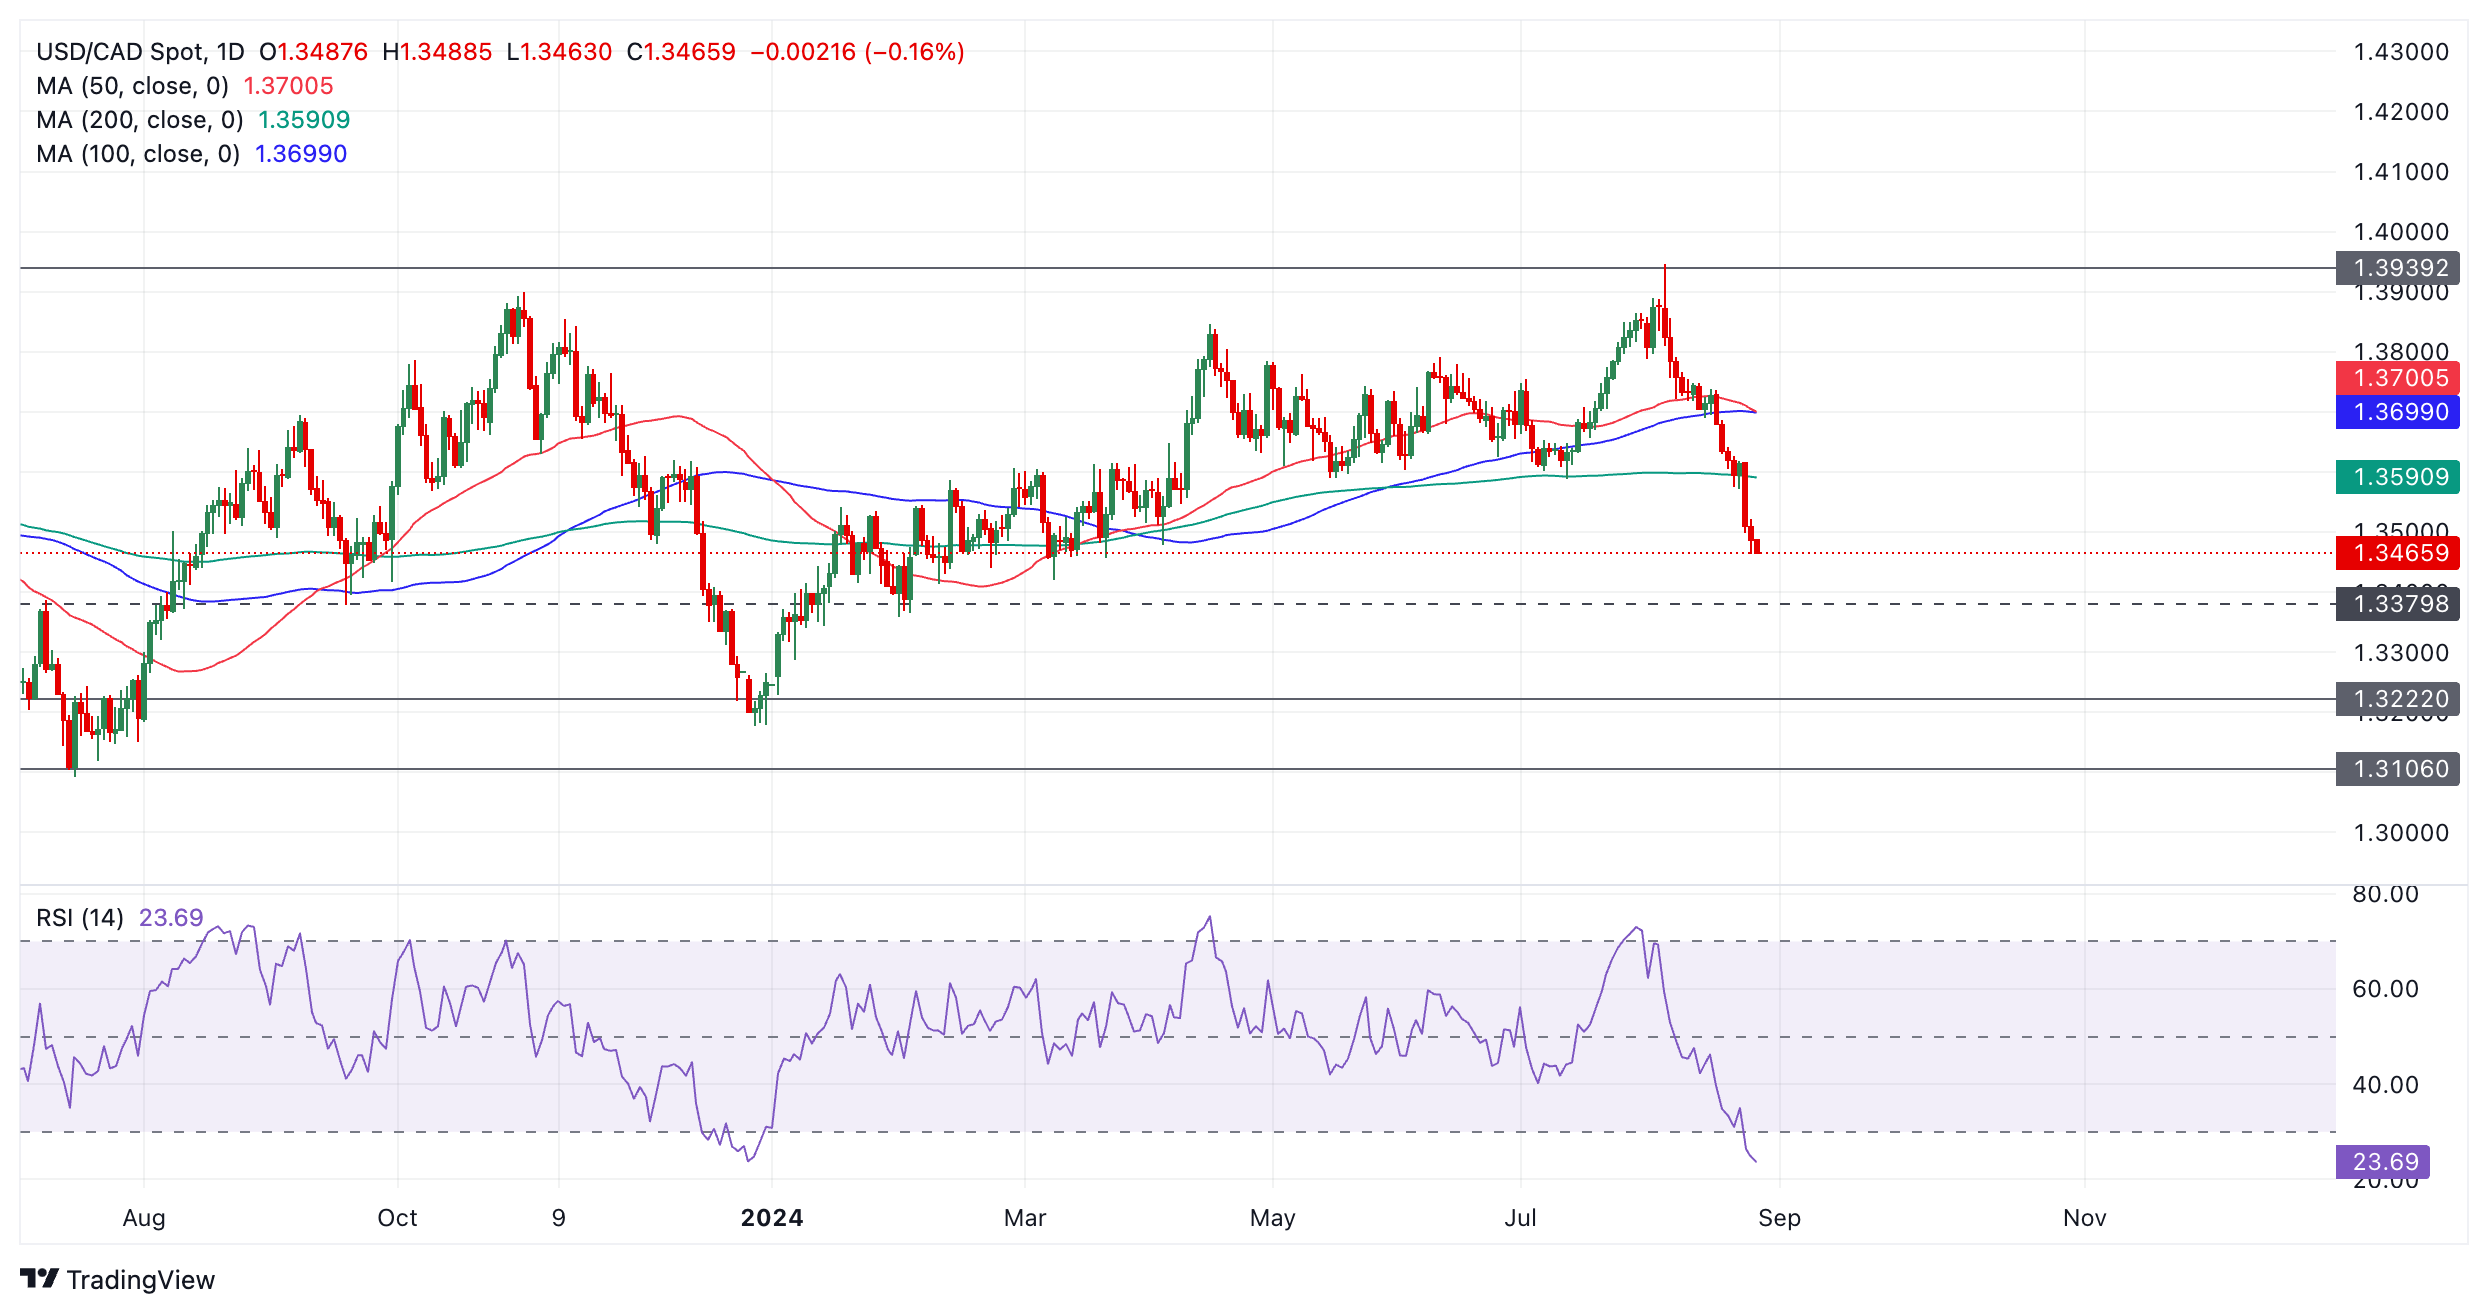Click the blue 1.36990 MA price tag
The image size is (2488, 1314).
[x=2397, y=412]
